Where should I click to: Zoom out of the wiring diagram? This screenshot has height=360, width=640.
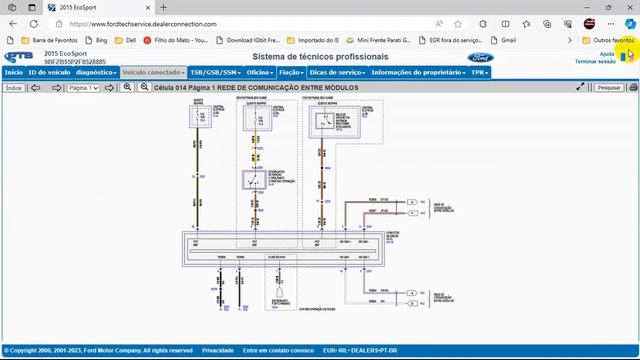(144, 87)
